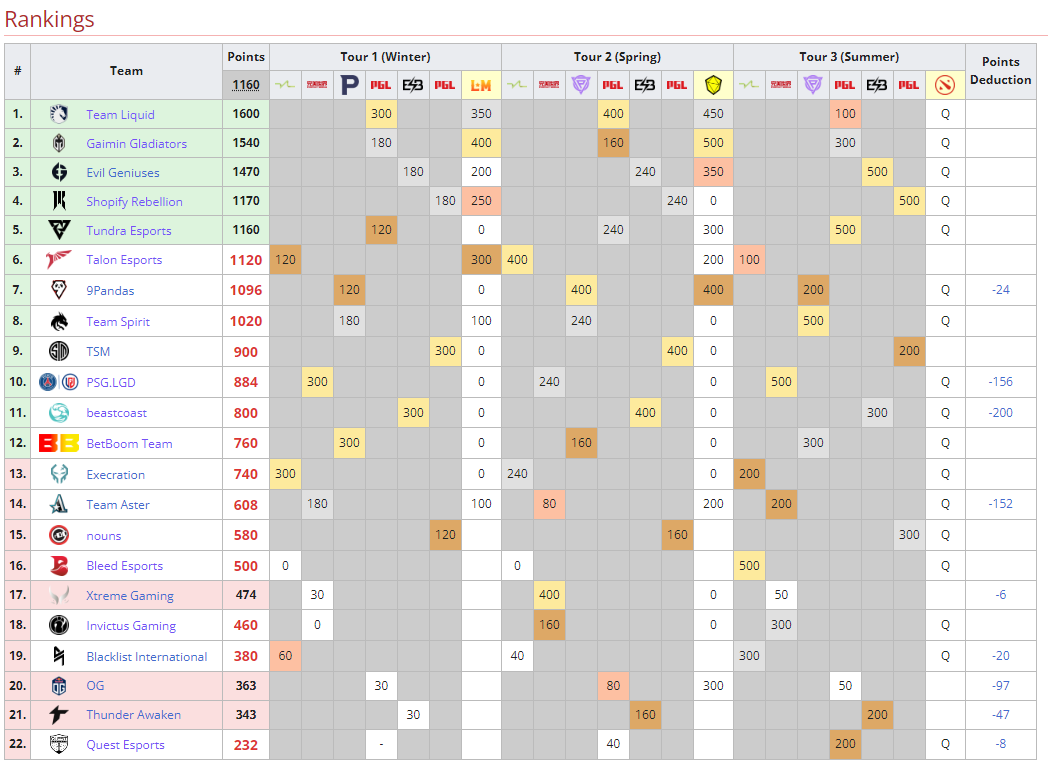Click the Blacklist International logo icon
The width and height of the screenshot is (1048, 760).
click(59, 656)
